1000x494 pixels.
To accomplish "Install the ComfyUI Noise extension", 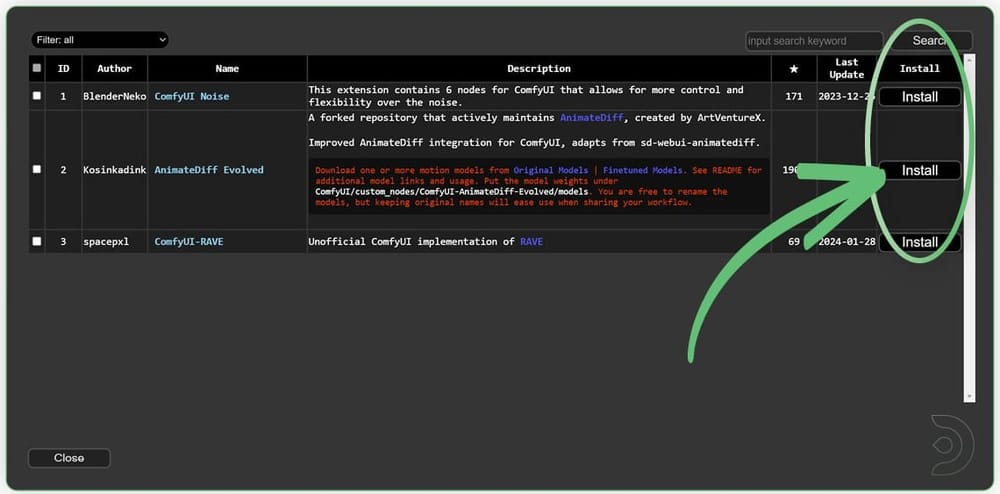I will point(919,97).
